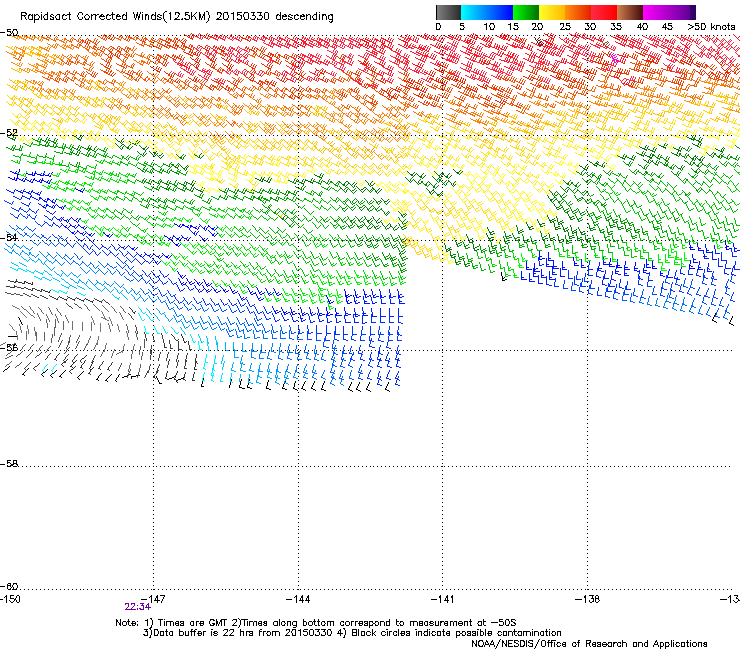Click the -50 latitude axis label
Image resolution: width=740 pixels, height=650 pixels.
pos(9,33)
